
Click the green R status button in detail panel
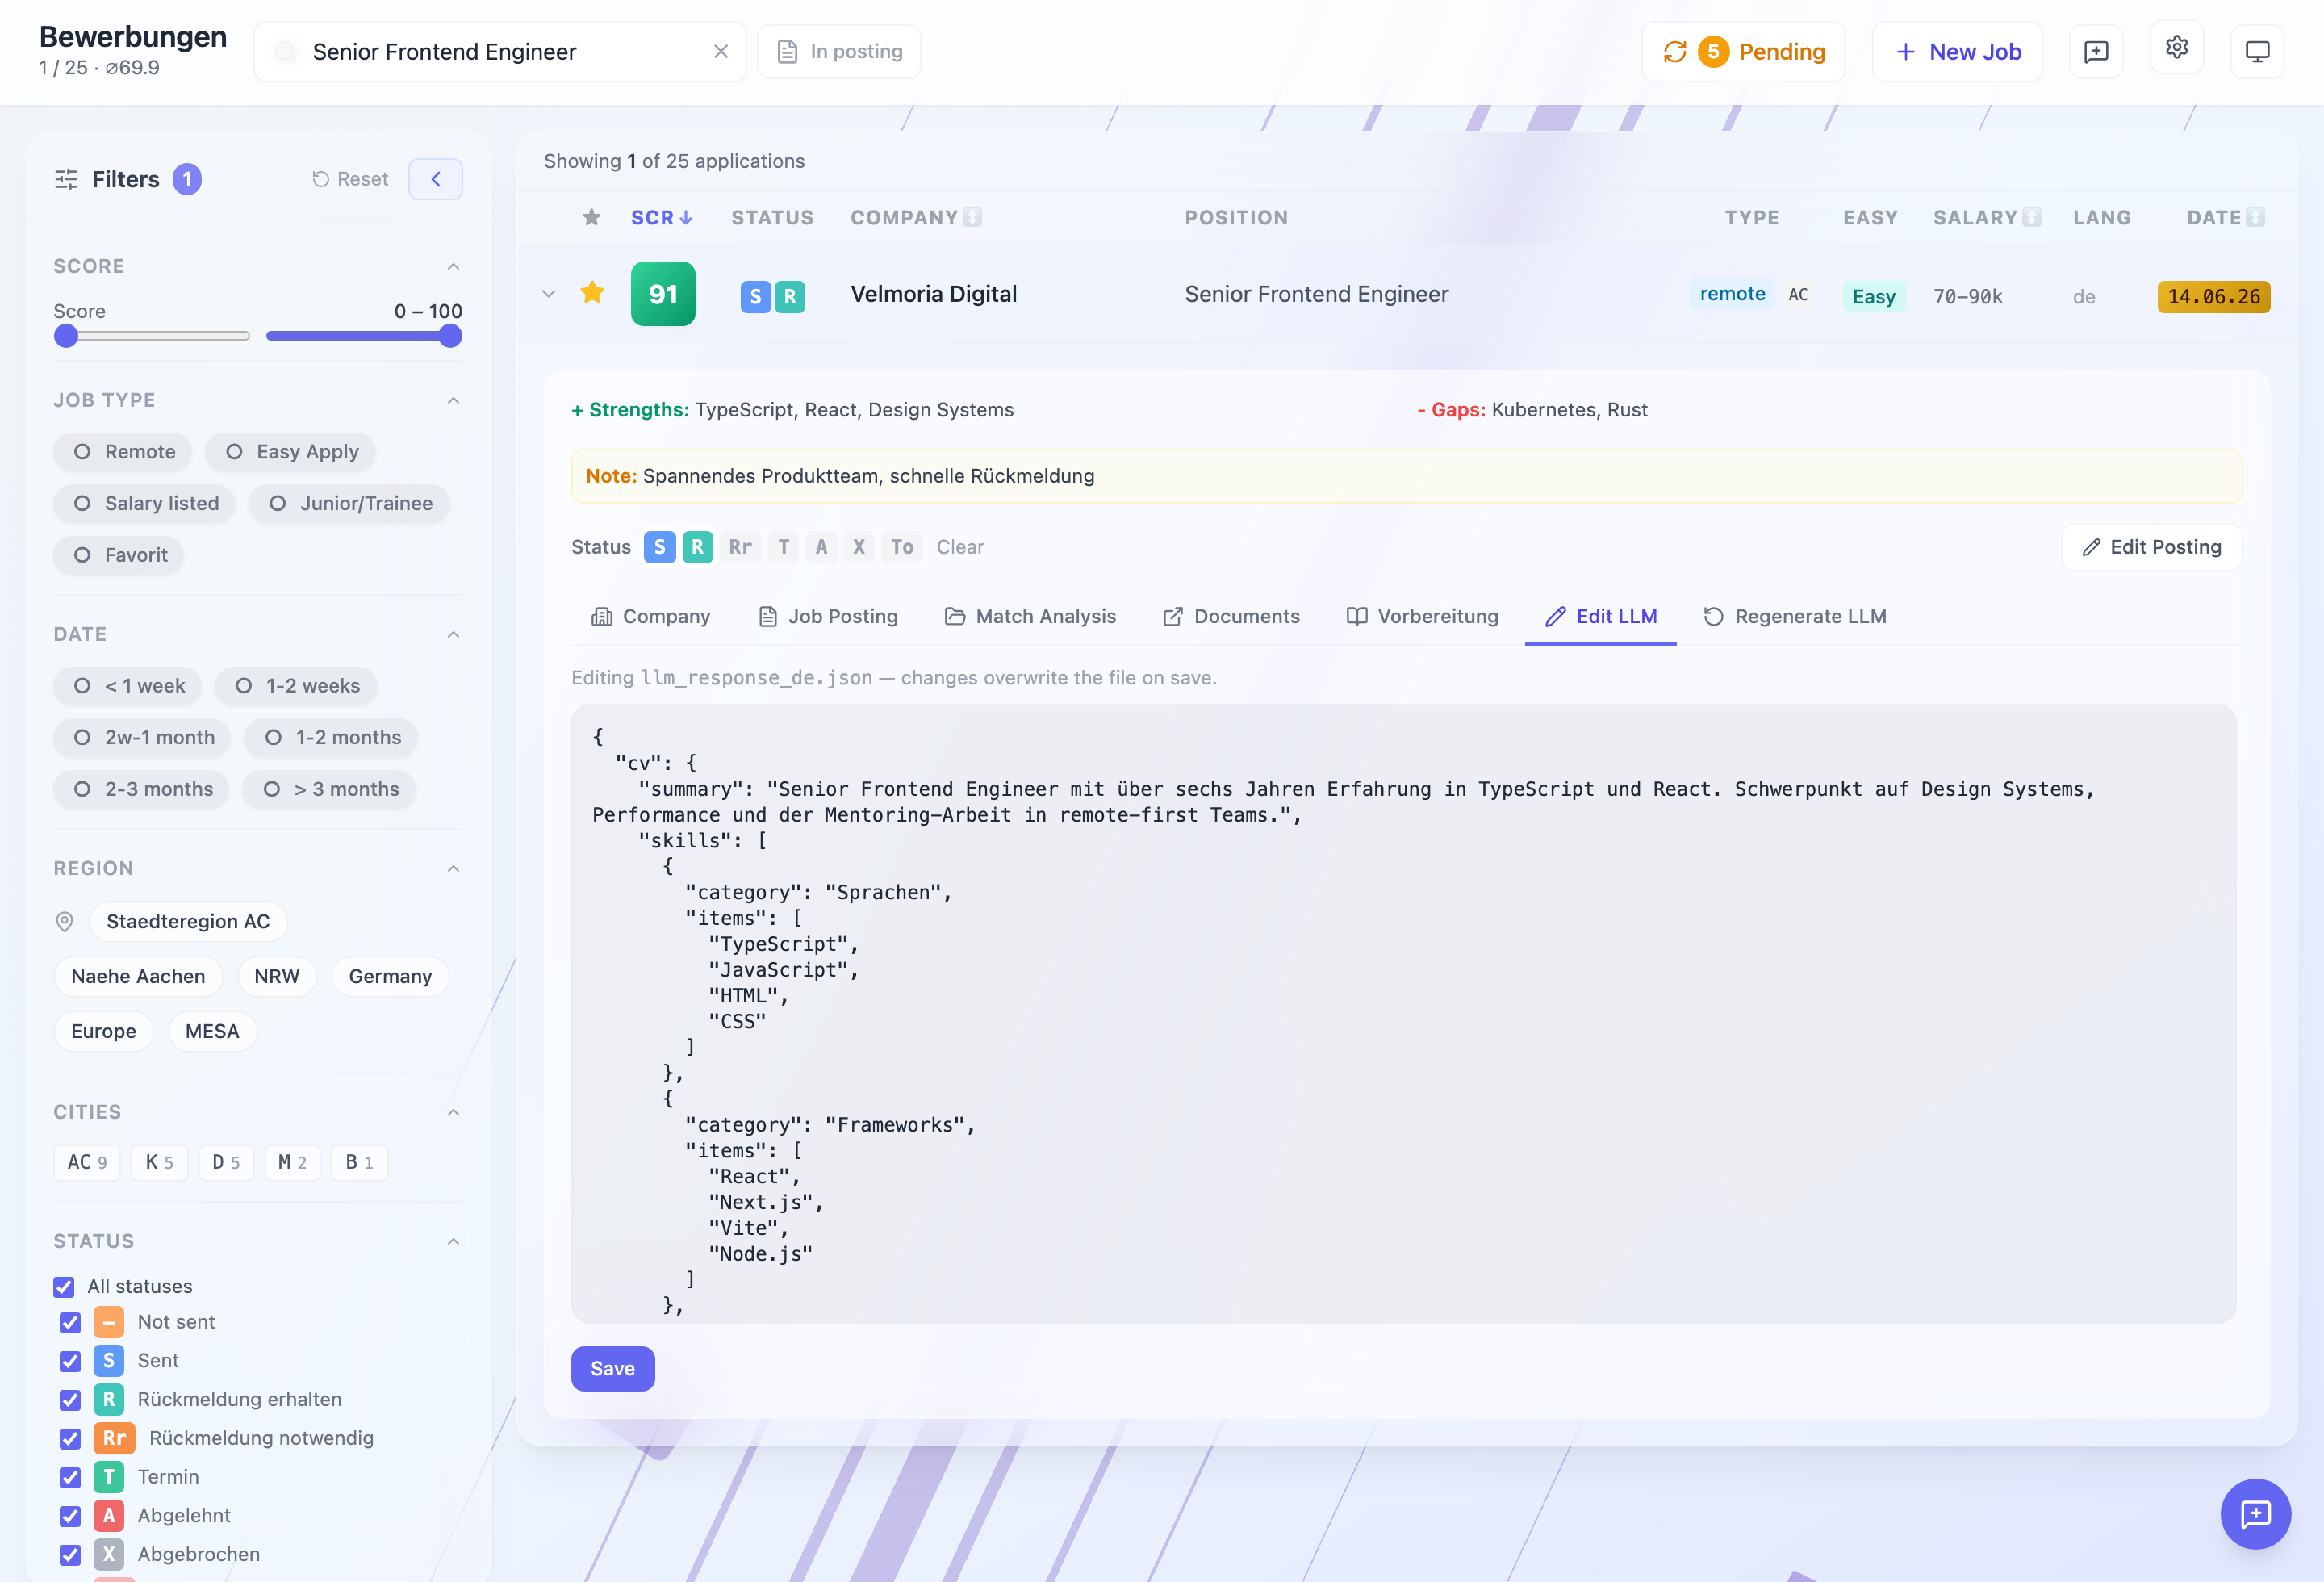(698, 547)
